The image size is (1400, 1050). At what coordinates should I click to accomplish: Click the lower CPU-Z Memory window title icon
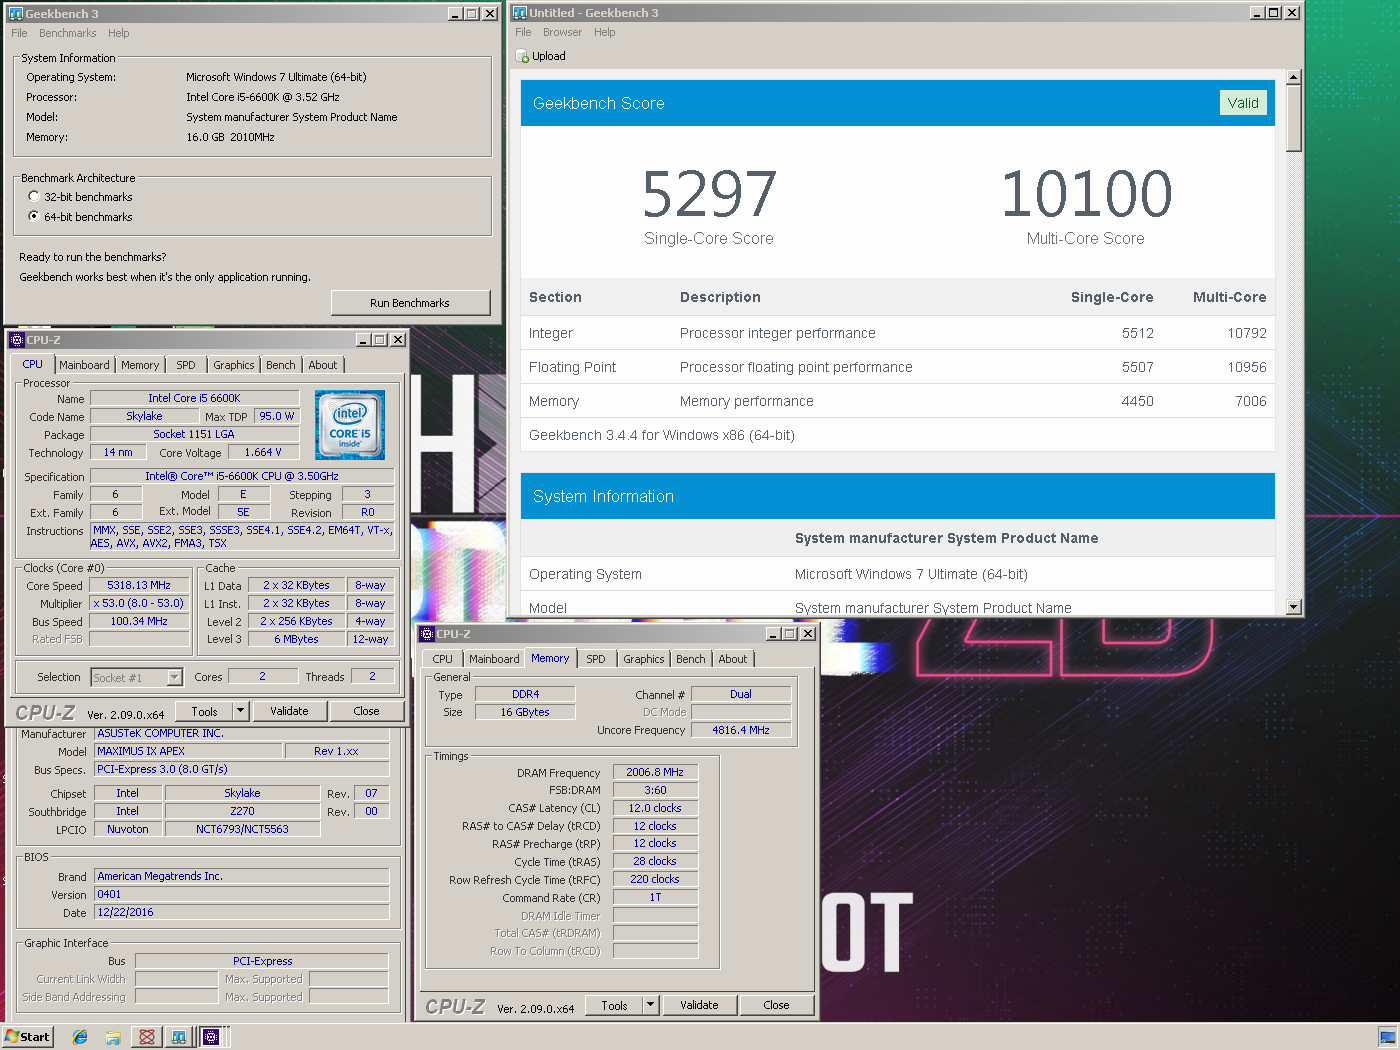427,634
